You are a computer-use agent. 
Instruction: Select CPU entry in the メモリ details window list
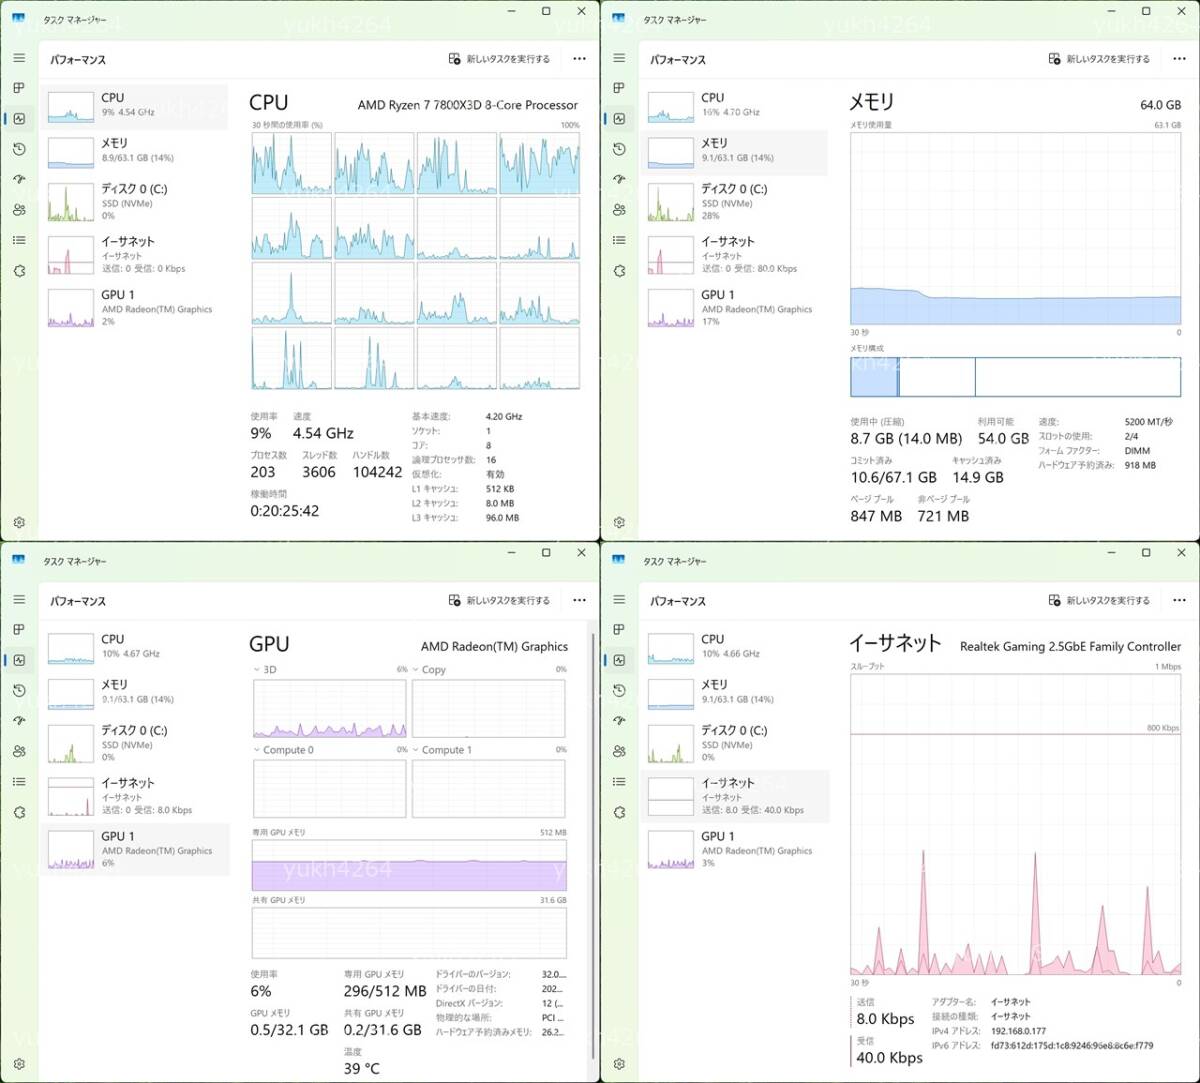pos(735,105)
